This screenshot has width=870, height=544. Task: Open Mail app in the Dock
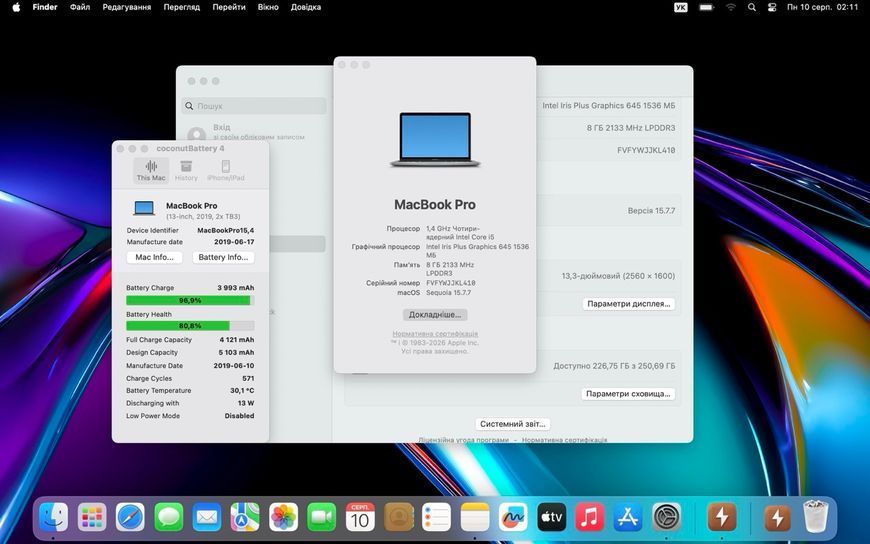point(207,517)
